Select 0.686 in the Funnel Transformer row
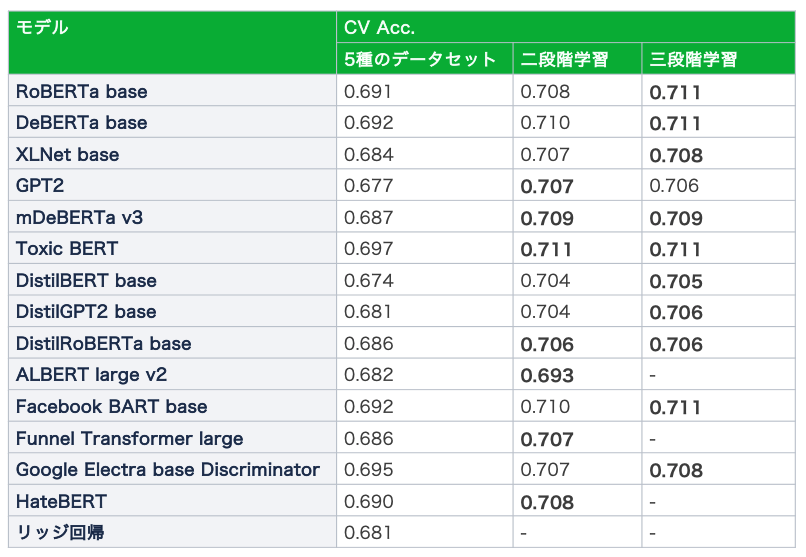Viewport: 806px width, 557px height. (x=369, y=438)
